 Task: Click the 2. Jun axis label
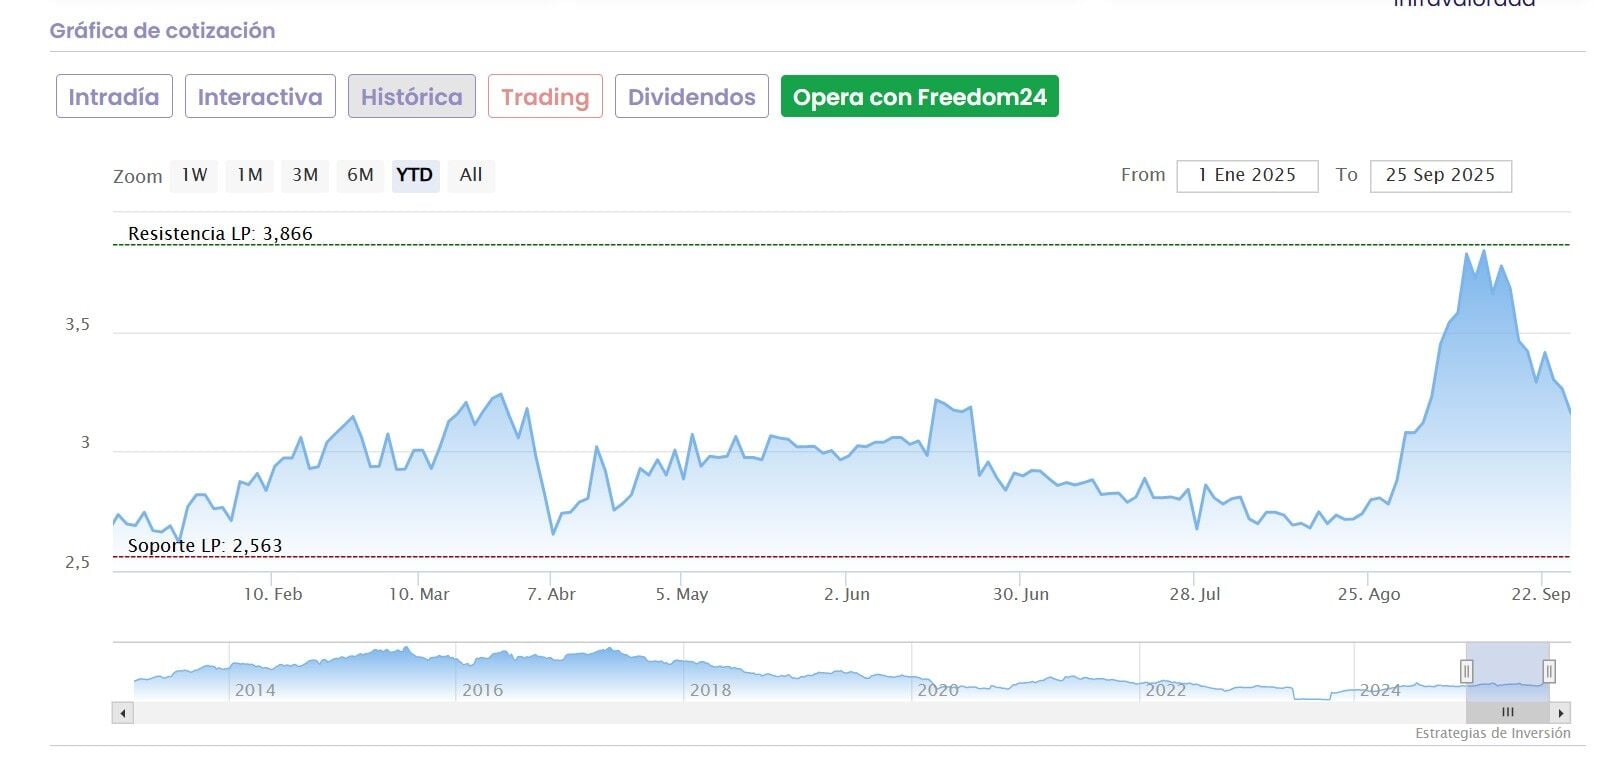847,594
